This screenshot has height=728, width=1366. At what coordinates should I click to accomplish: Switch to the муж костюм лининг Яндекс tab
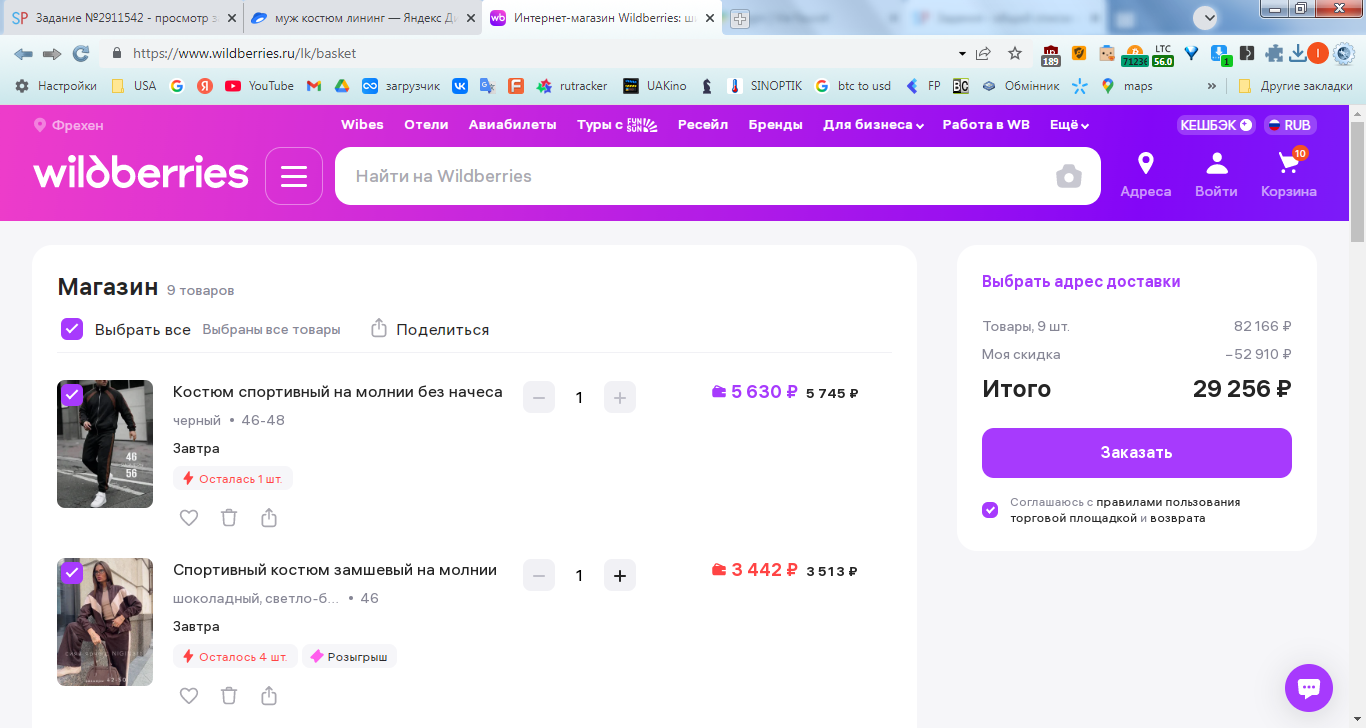tap(363, 18)
